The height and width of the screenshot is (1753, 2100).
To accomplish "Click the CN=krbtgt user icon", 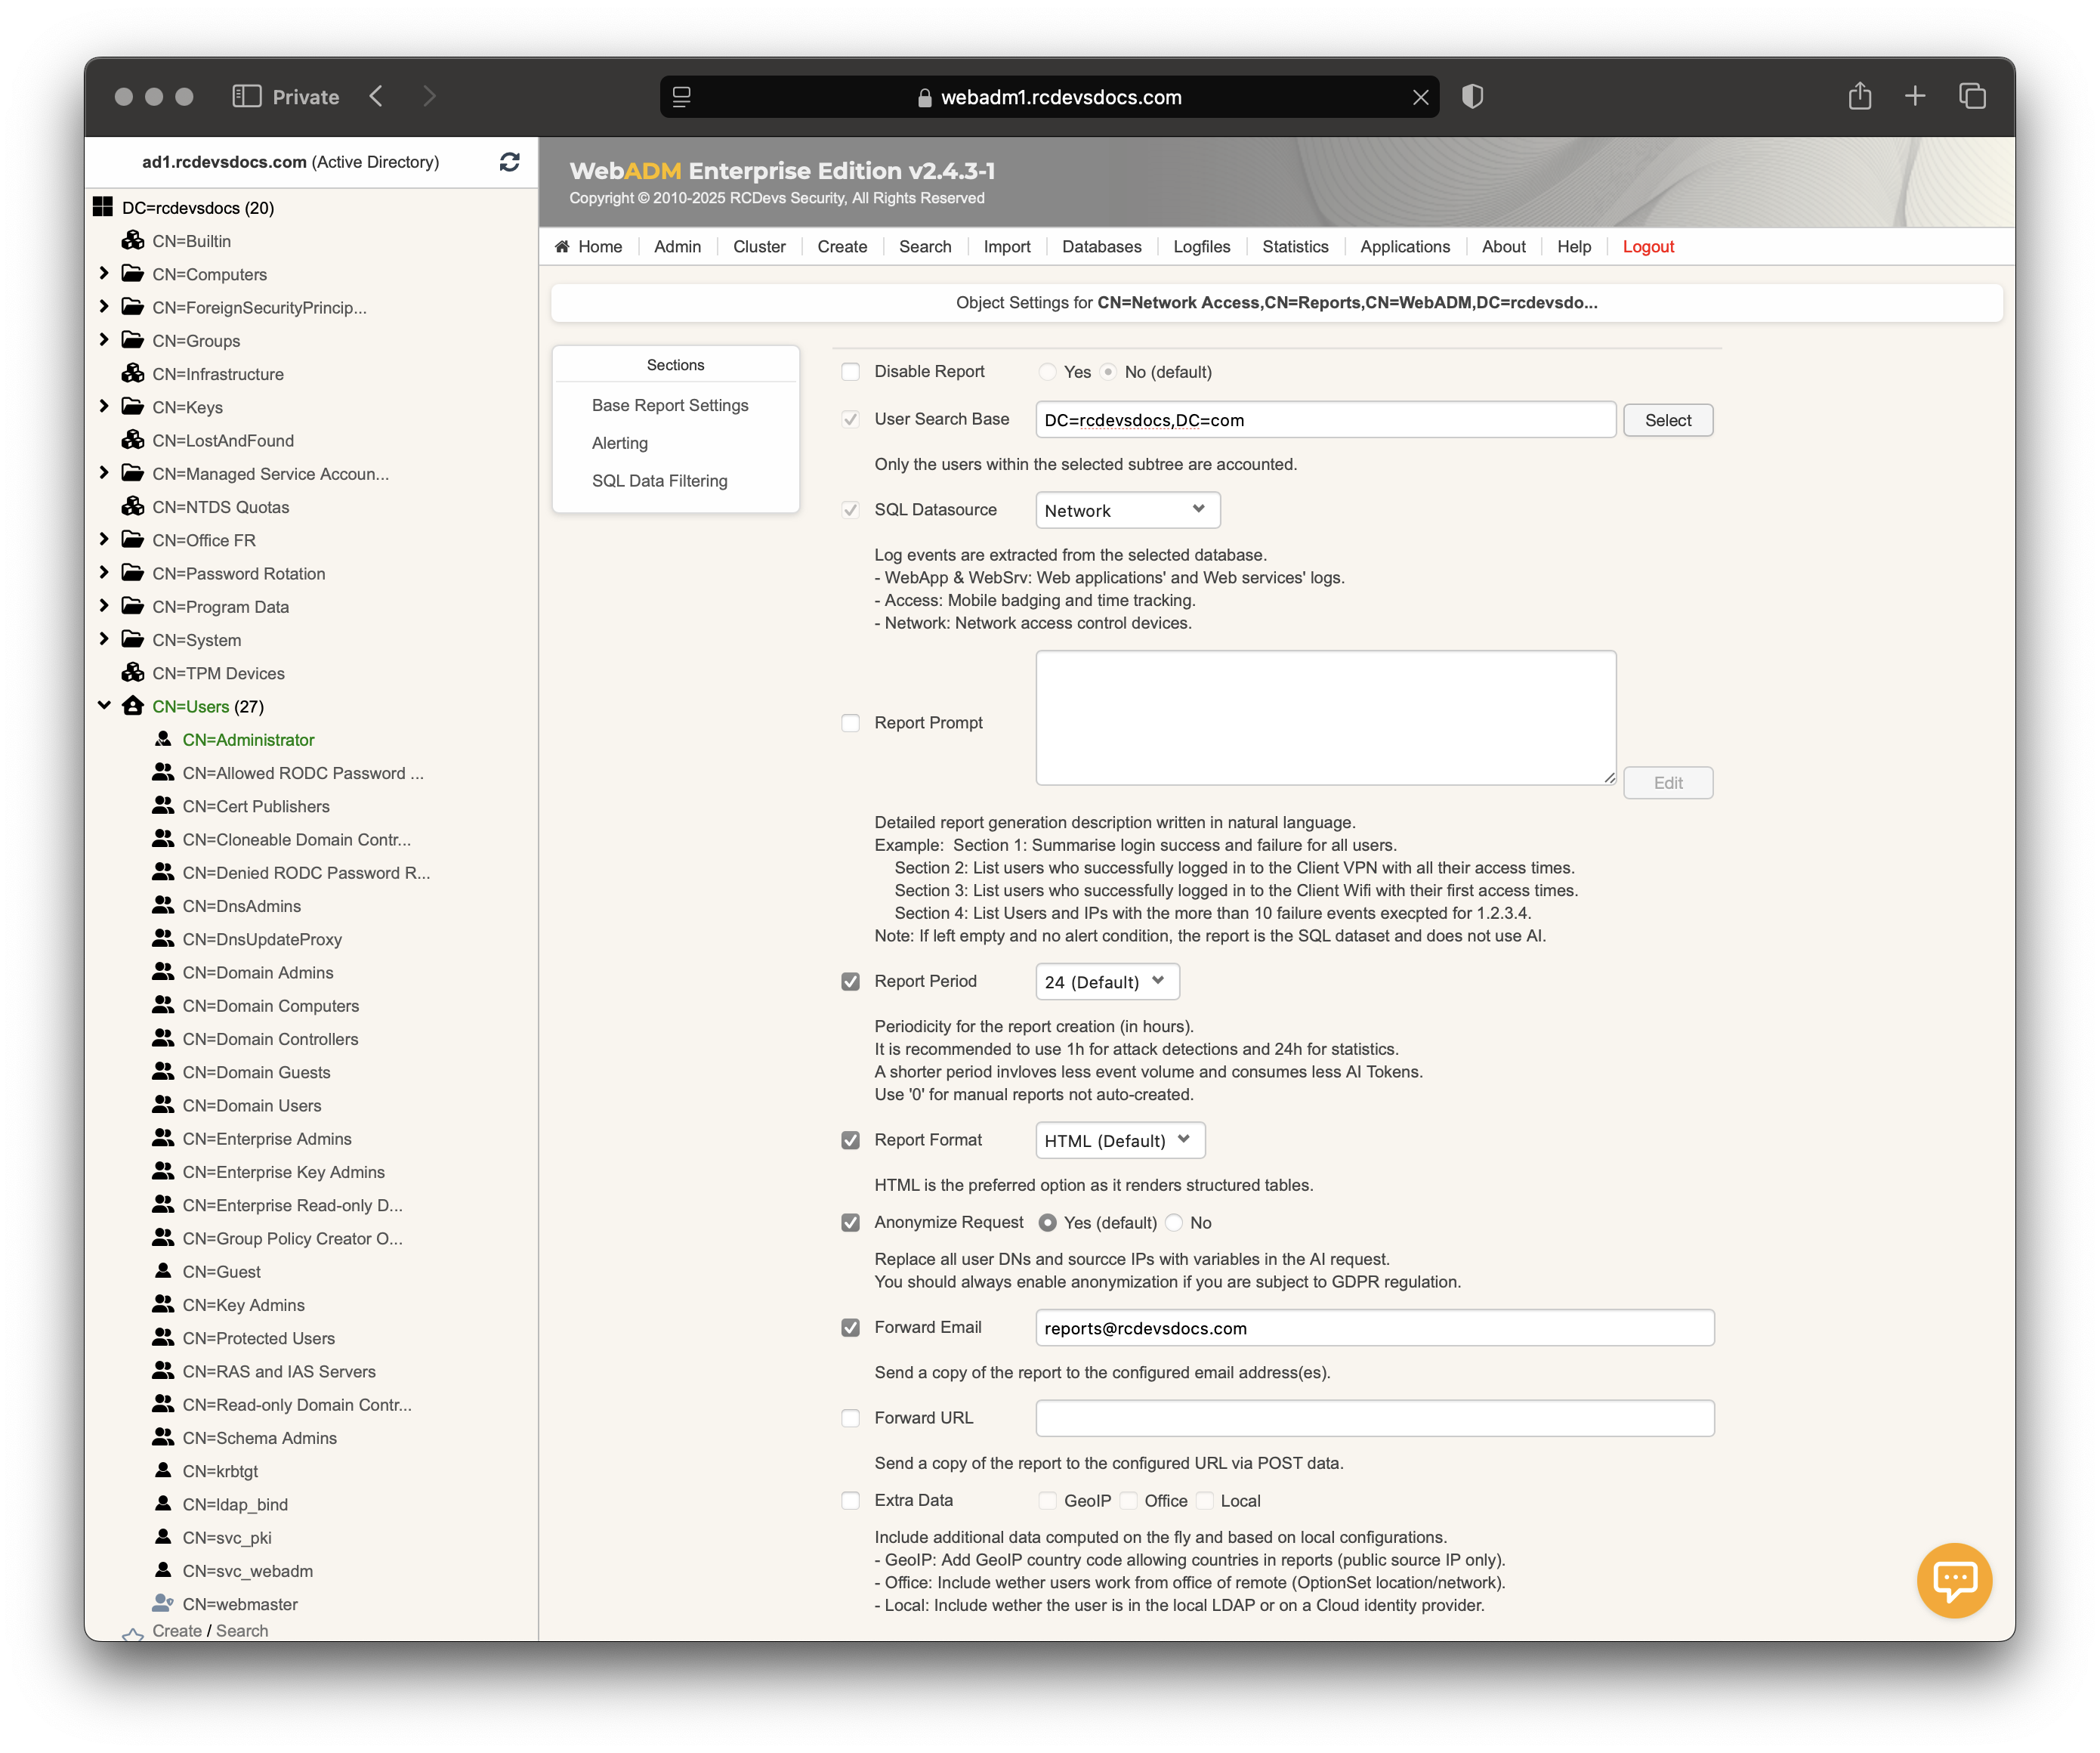I will pyautogui.click(x=163, y=1470).
